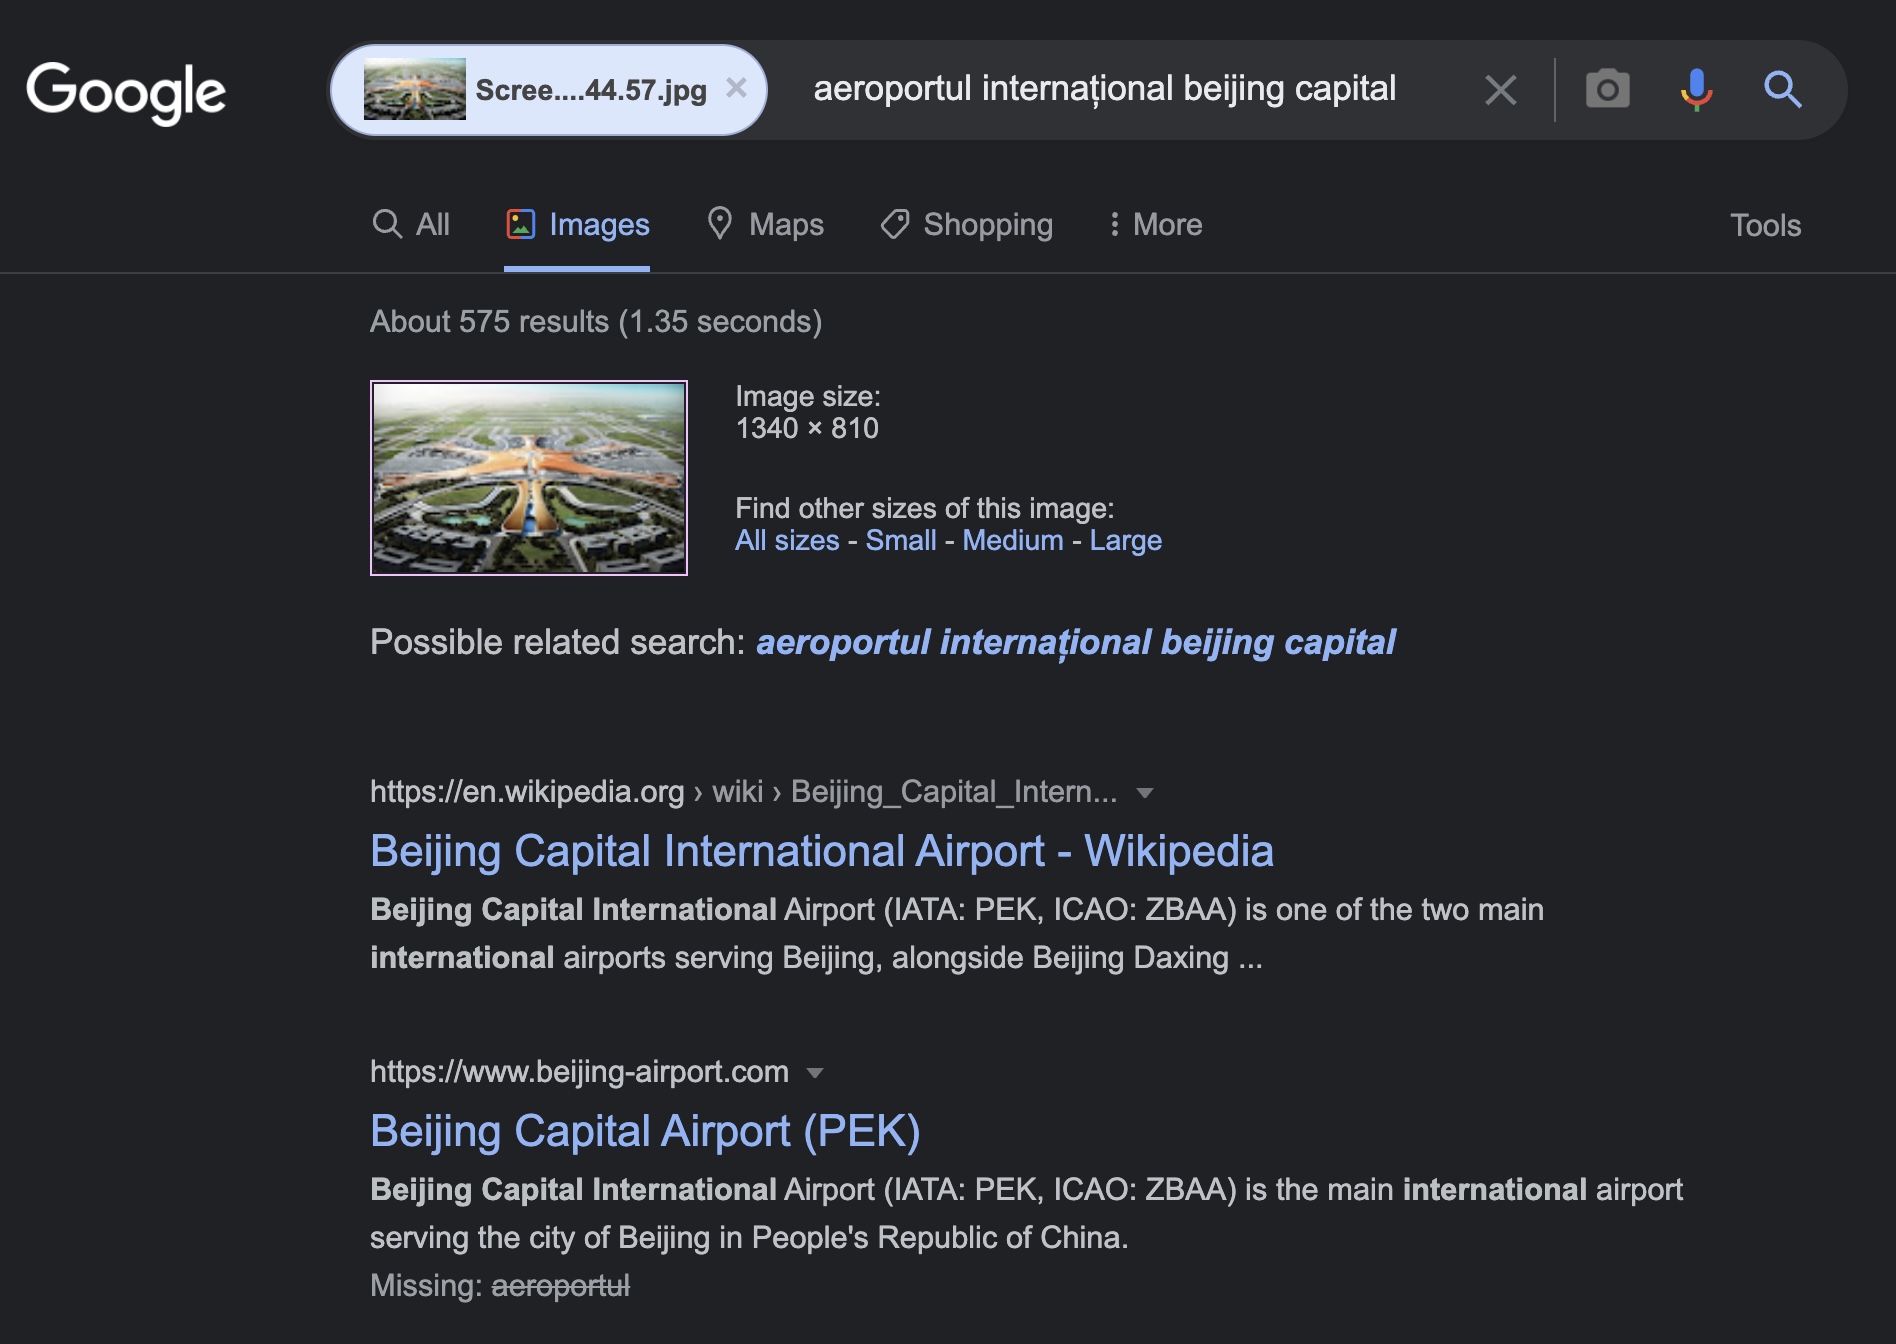Find Medium sizes of this image
This screenshot has width=1896, height=1344.
pos(1012,540)
